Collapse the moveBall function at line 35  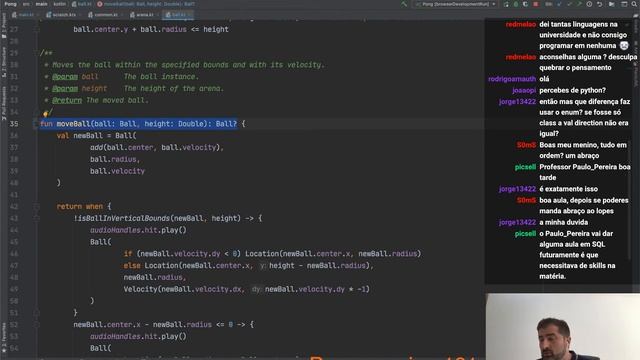[x=36, y=124]
